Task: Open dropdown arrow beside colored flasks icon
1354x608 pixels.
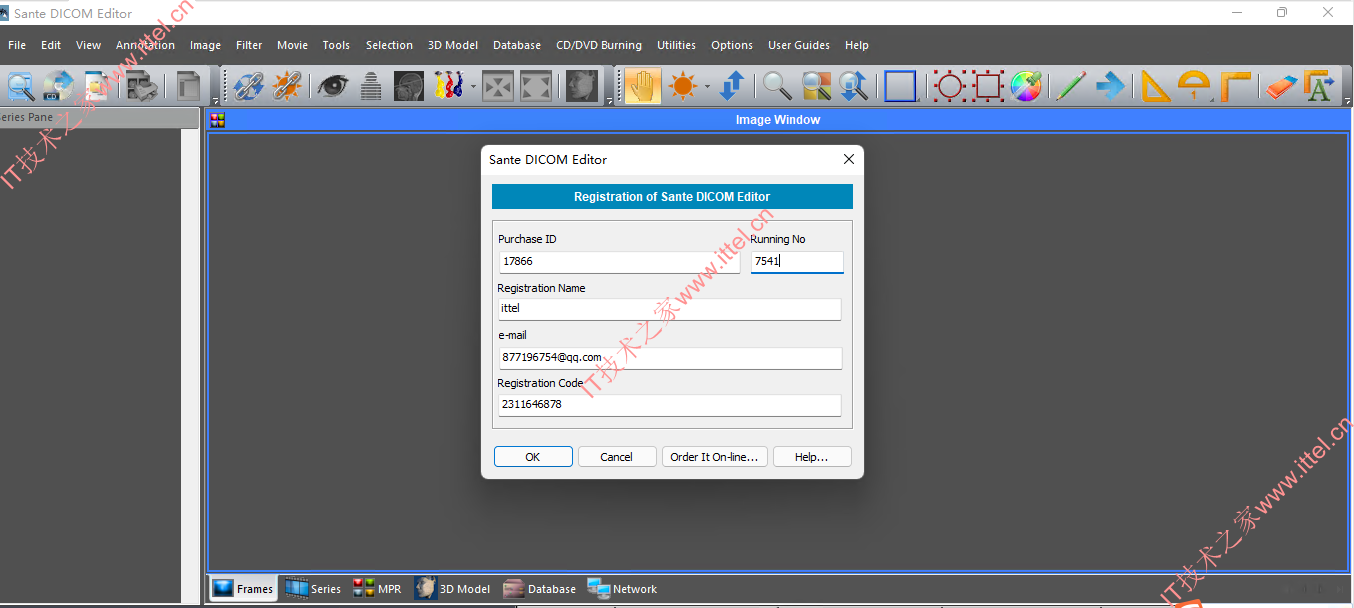Action: (473, 87)
